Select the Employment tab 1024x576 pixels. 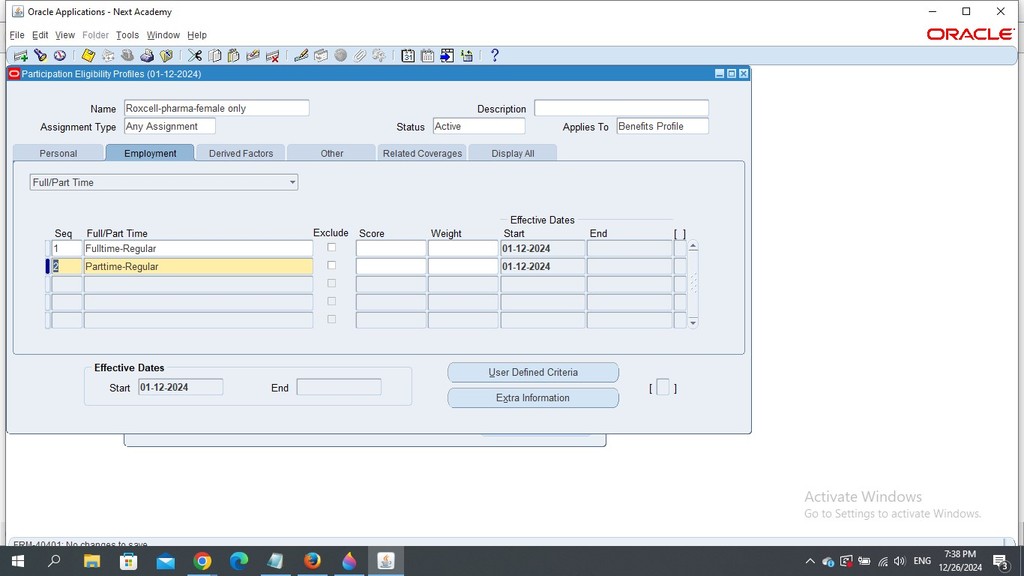150,153
